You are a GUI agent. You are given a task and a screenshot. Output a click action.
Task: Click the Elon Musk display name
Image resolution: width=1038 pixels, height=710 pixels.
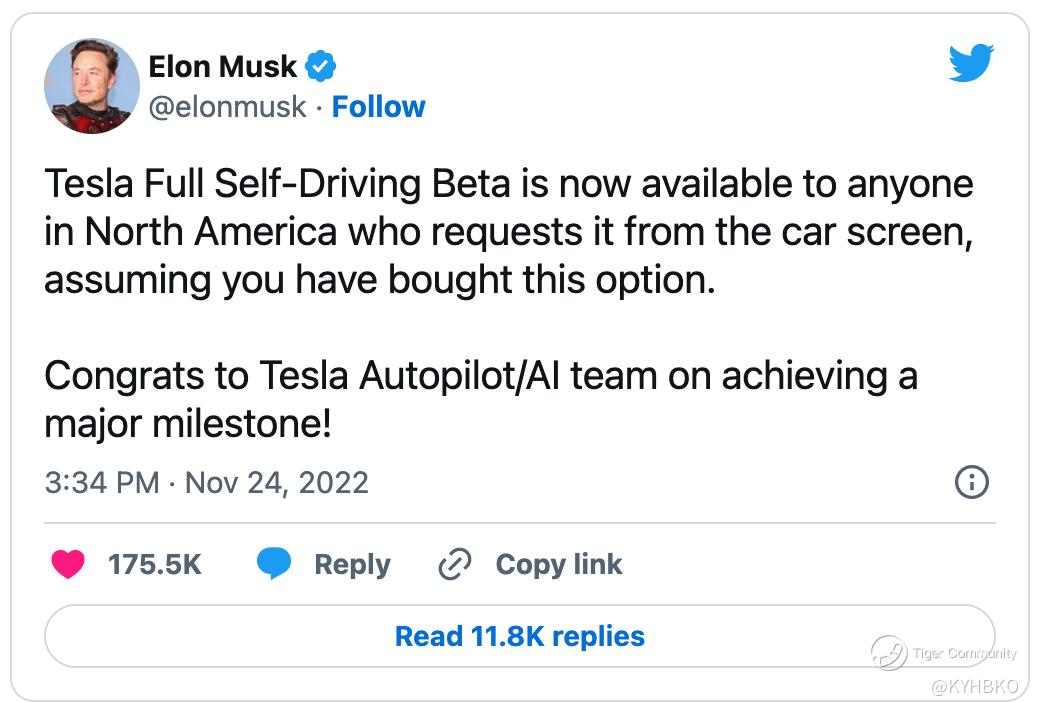click(222, 67)
